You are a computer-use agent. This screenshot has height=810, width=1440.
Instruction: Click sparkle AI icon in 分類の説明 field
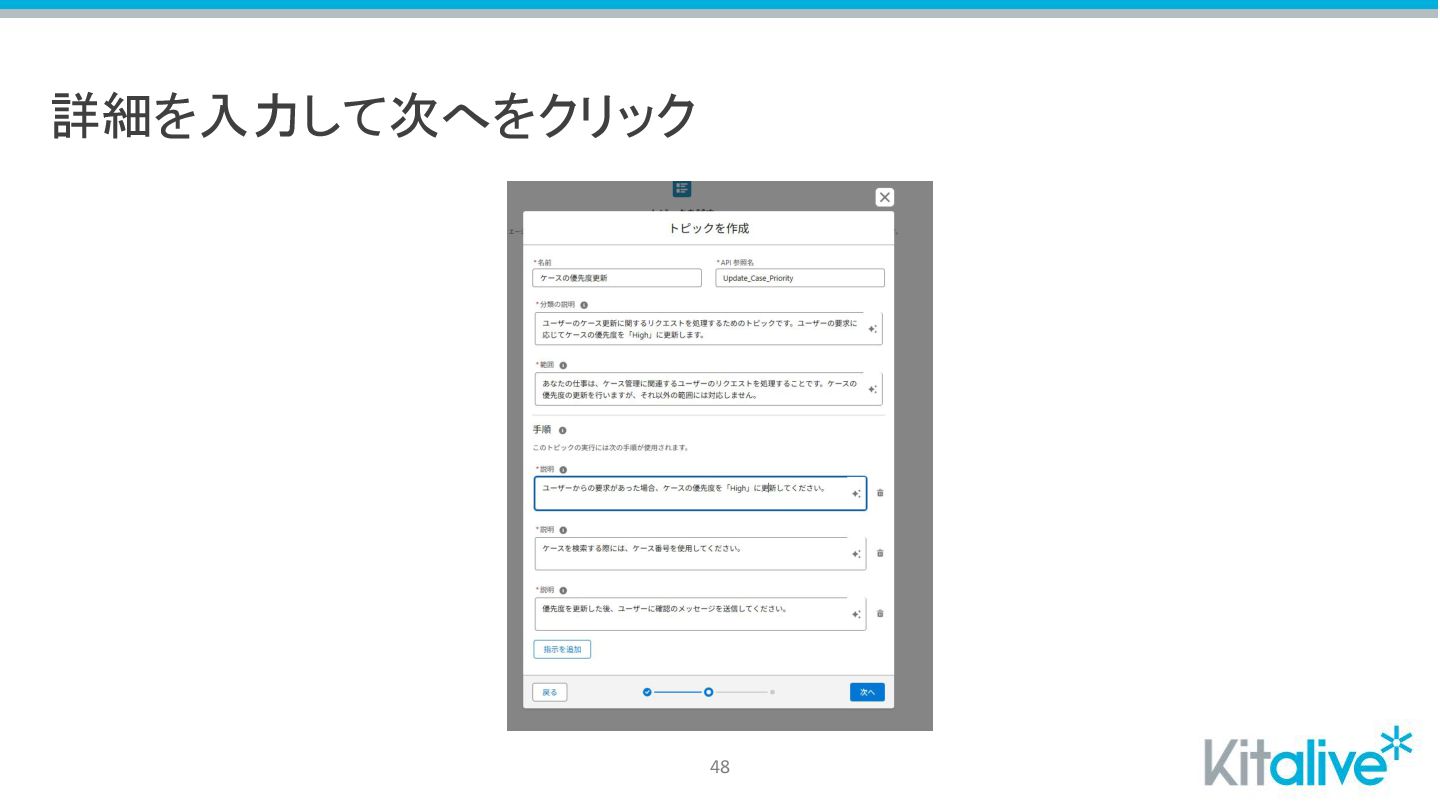click(872, 329)
